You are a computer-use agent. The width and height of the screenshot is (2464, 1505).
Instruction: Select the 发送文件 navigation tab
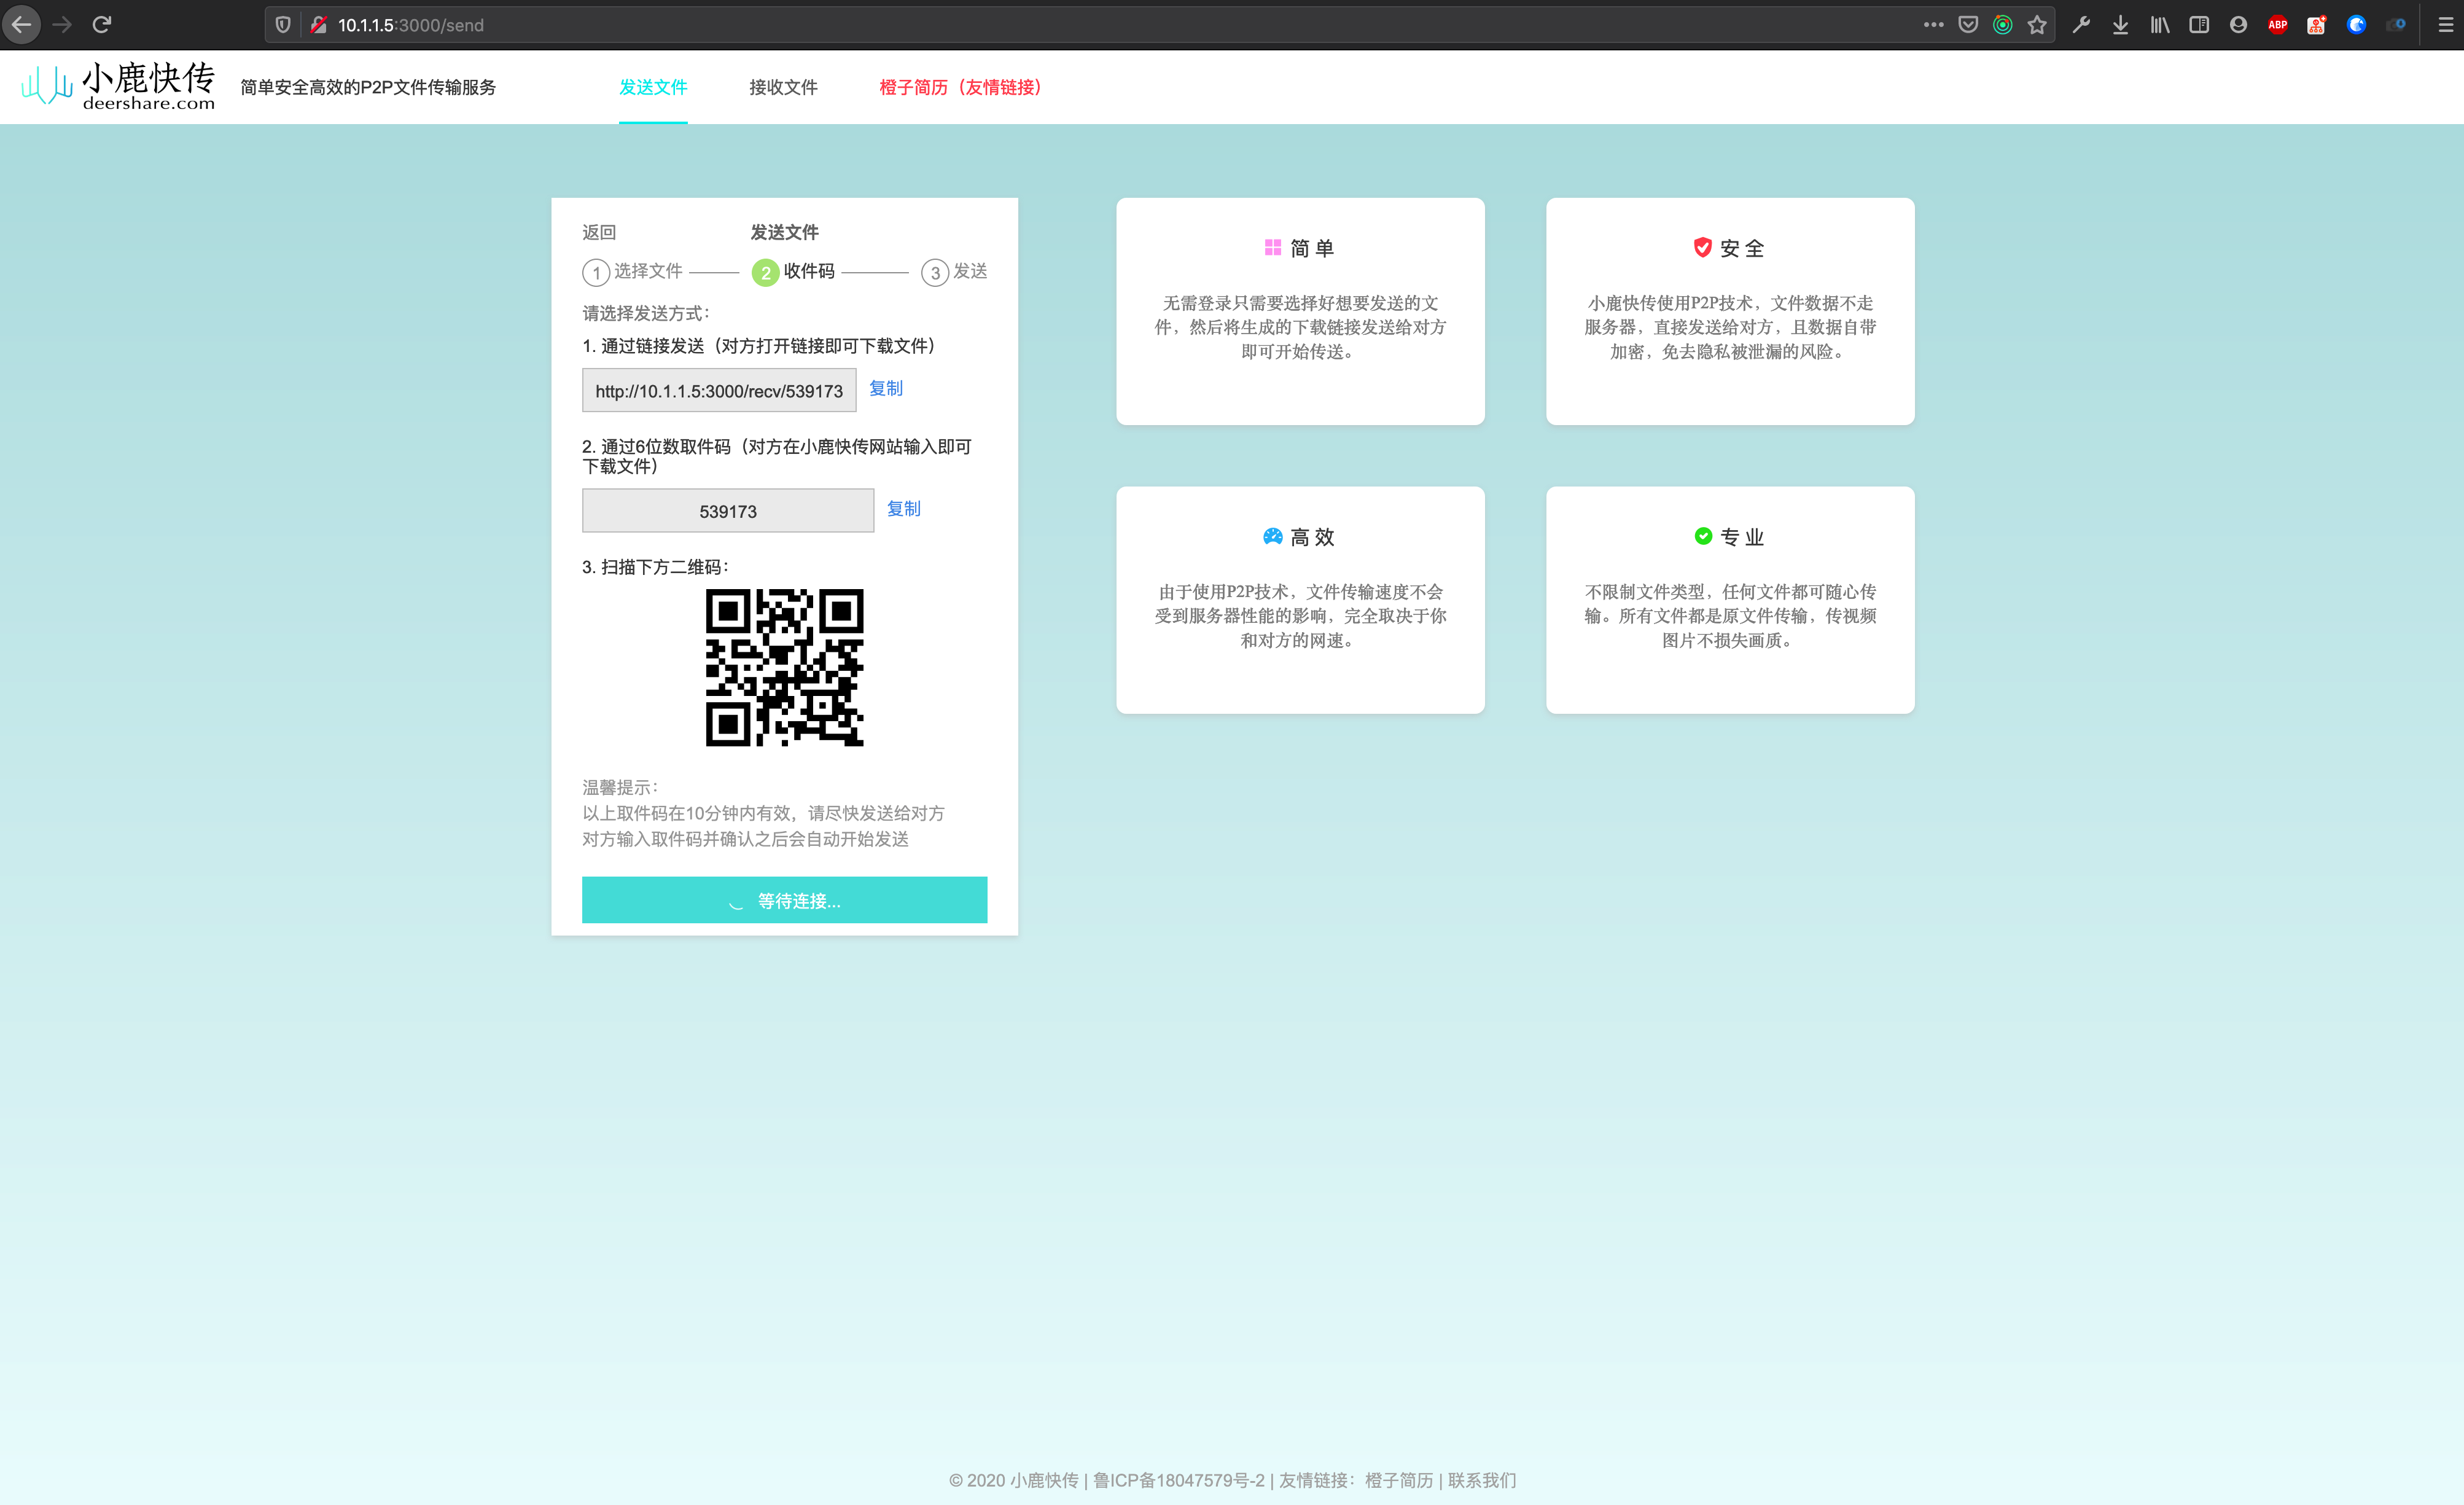653,87
